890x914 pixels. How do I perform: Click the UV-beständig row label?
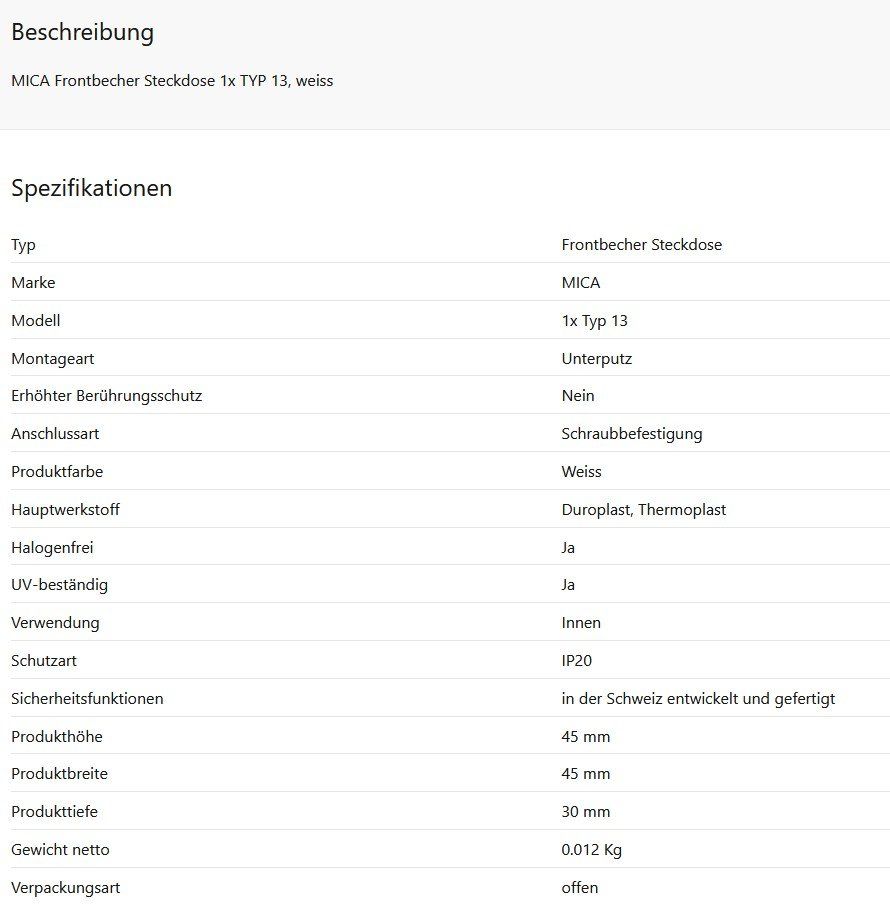(x=59, y=585)
